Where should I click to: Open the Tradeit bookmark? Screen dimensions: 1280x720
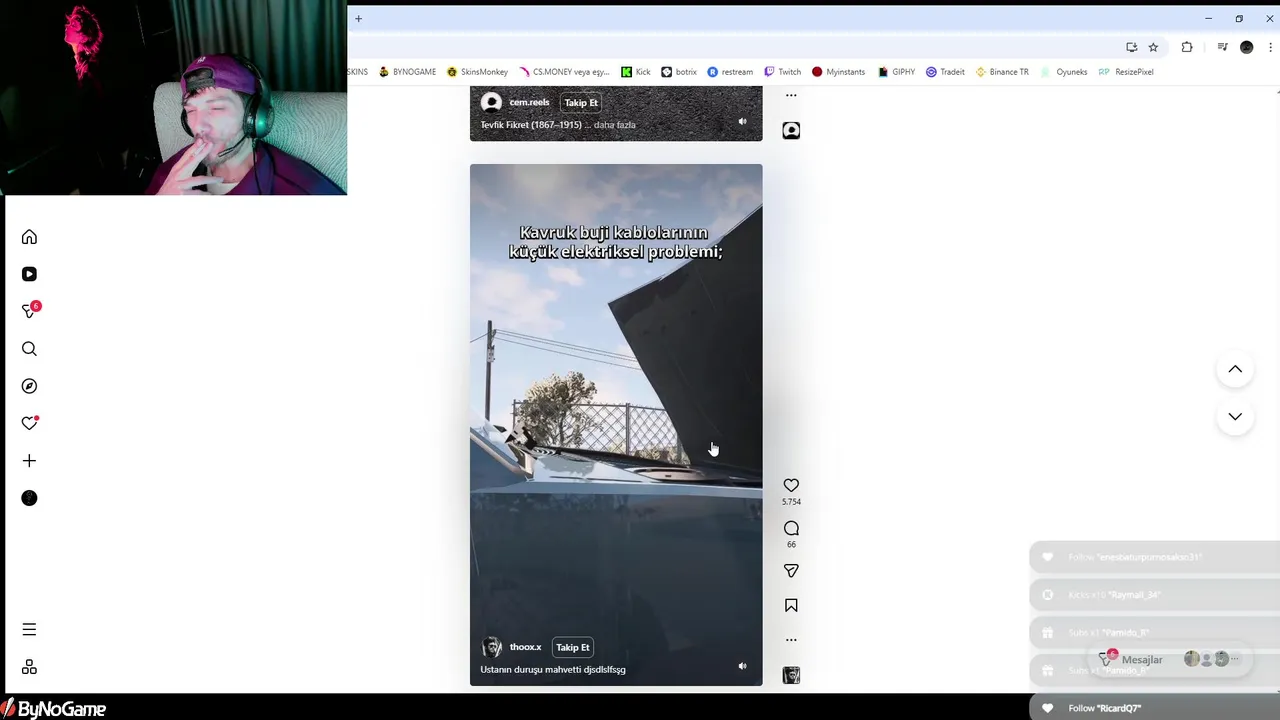[945, 72]
